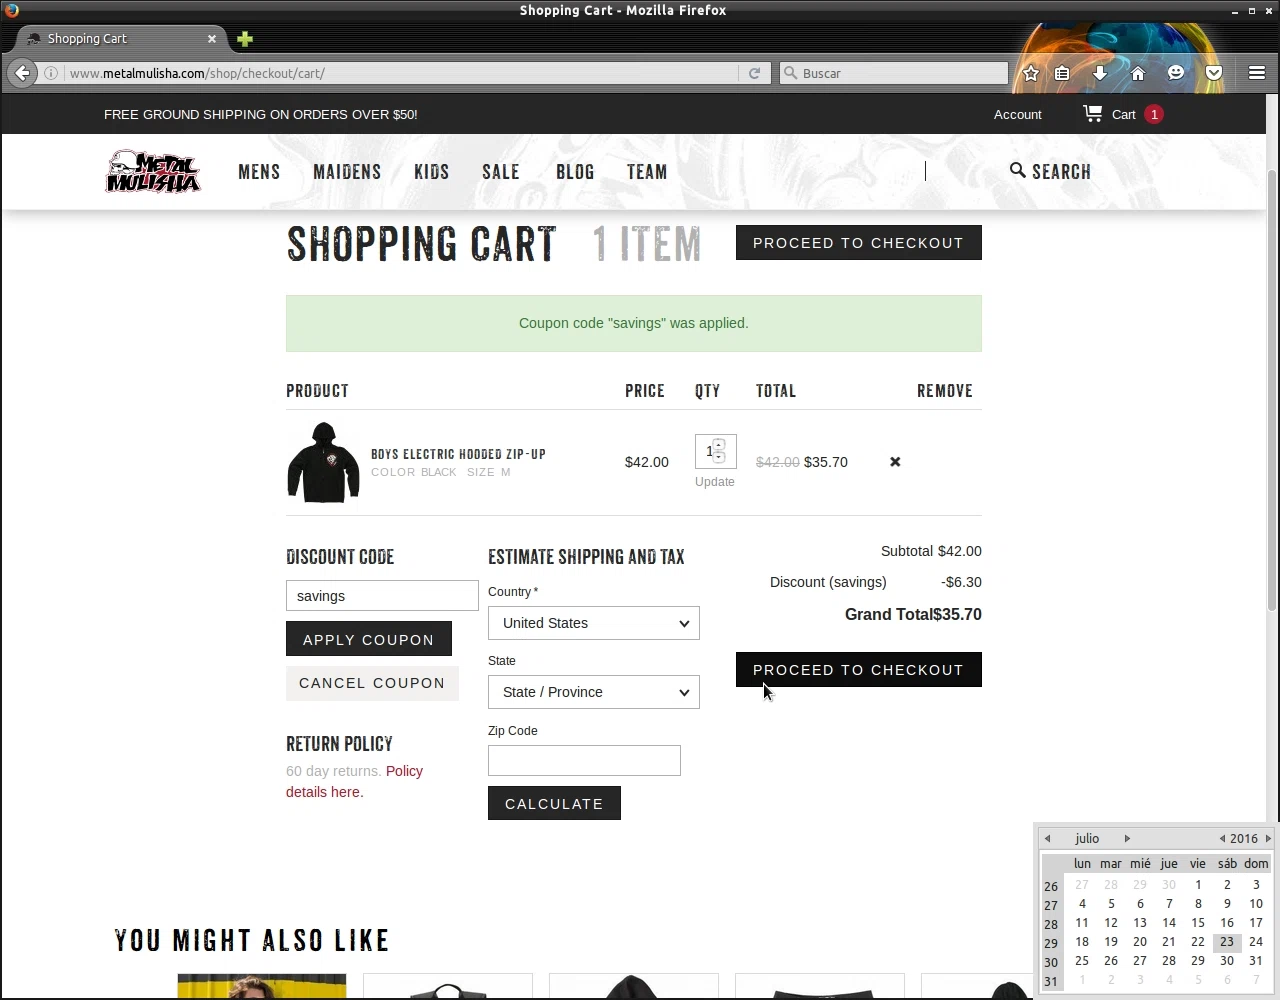Open a new tab with the plus icon

[x=245, y=39]
